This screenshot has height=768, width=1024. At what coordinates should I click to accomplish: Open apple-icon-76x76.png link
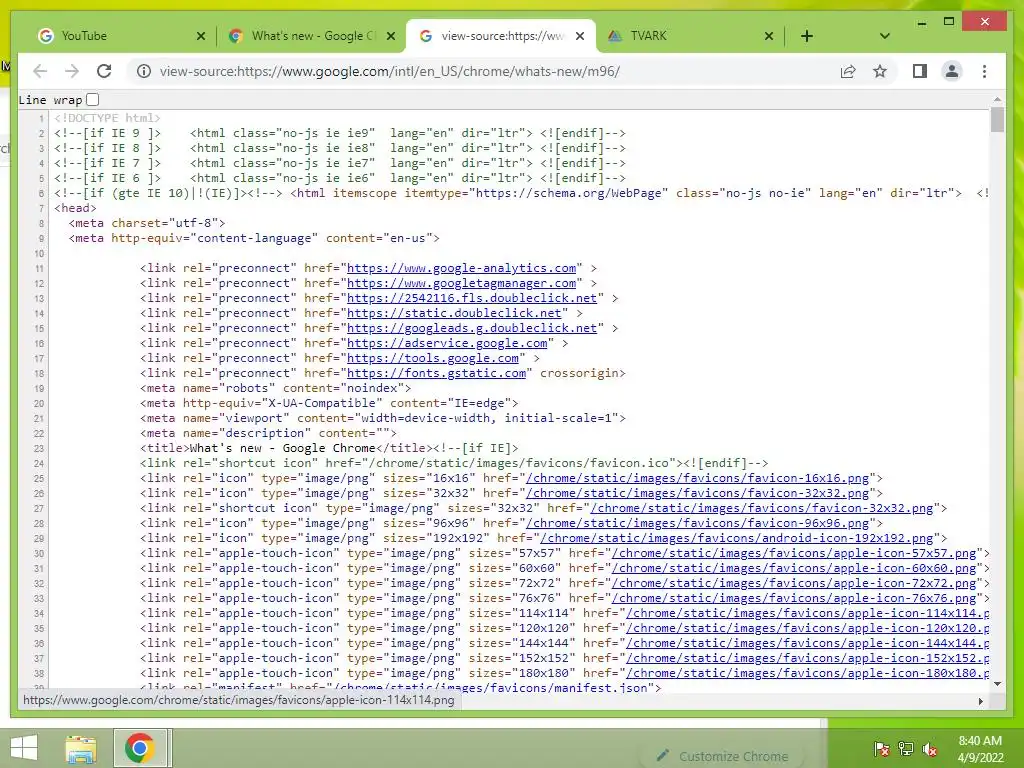(794, 598)
